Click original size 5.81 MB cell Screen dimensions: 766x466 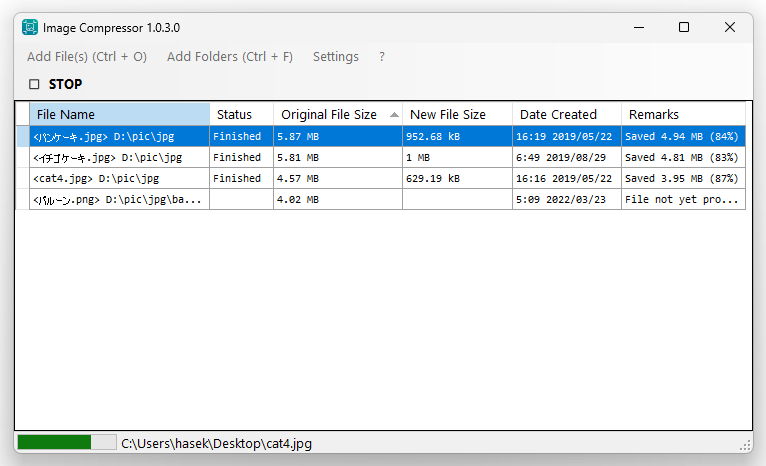(x=338, y=157)
